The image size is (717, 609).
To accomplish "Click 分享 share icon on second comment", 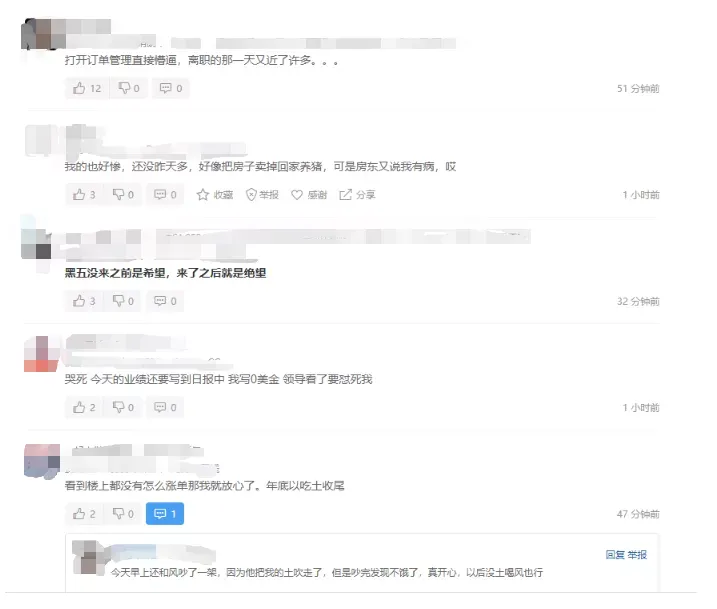I will pos(357,195).
